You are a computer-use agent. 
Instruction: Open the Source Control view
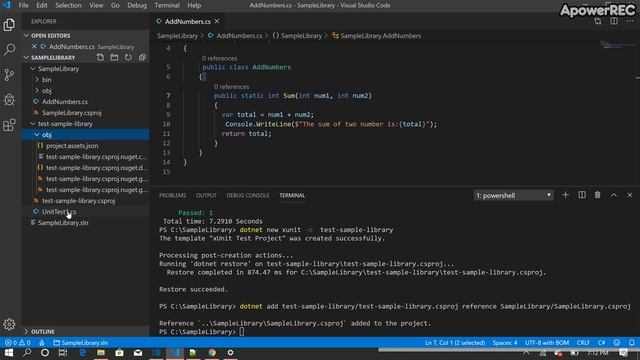coord(9,75)
